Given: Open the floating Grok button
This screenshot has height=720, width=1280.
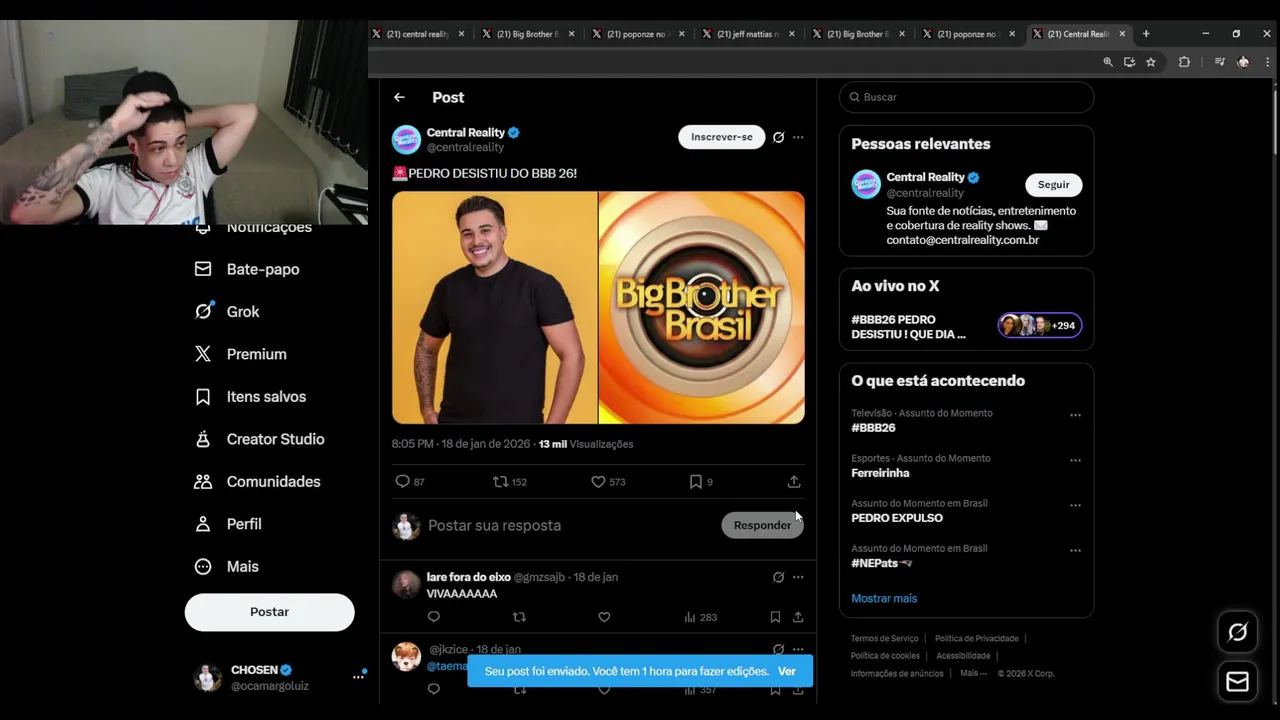Looking at the screenshot, I should click(x=1238, y=632).
